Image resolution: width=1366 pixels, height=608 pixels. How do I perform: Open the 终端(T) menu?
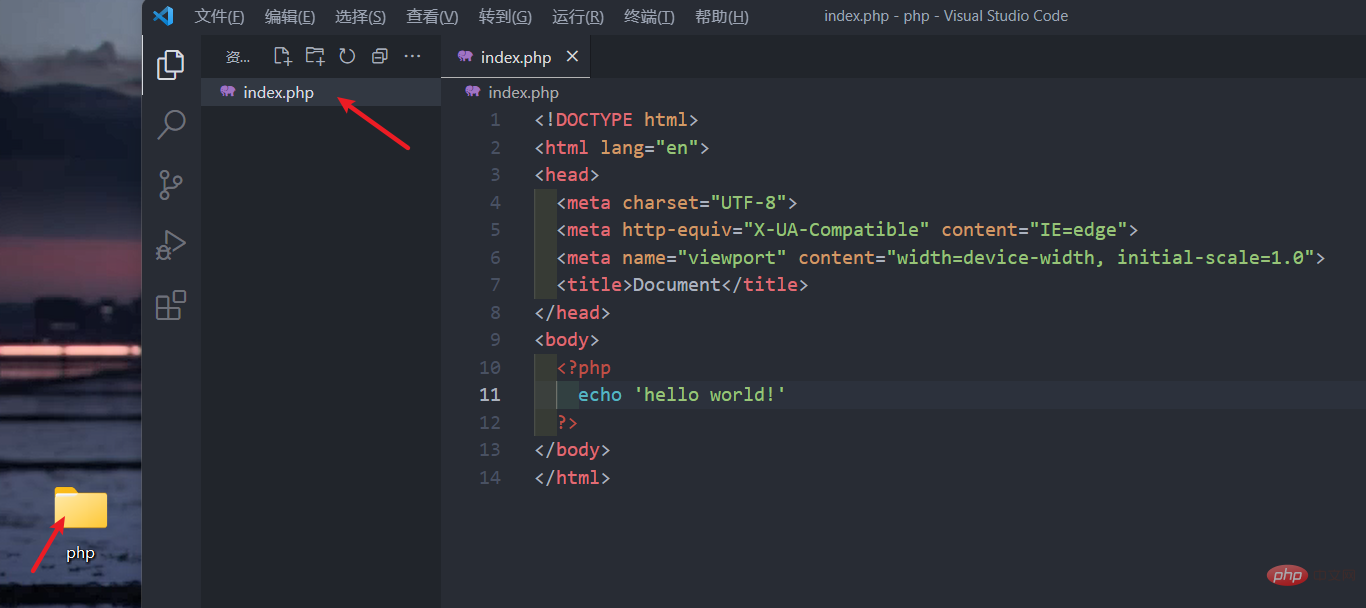point(649,17)
